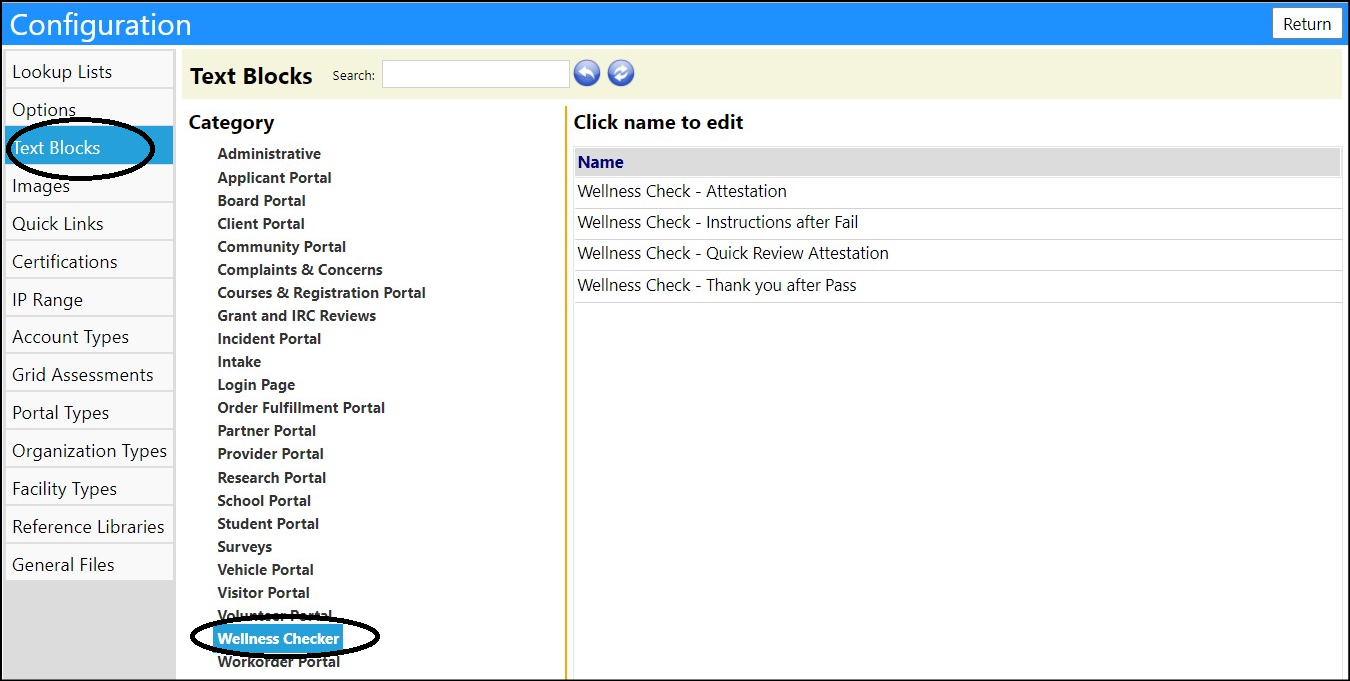The width and height of the screenshot is (1350, 681).
Task: Edit Wellness Check - Quick Review Attestation
Action: [x=733, y=253]
